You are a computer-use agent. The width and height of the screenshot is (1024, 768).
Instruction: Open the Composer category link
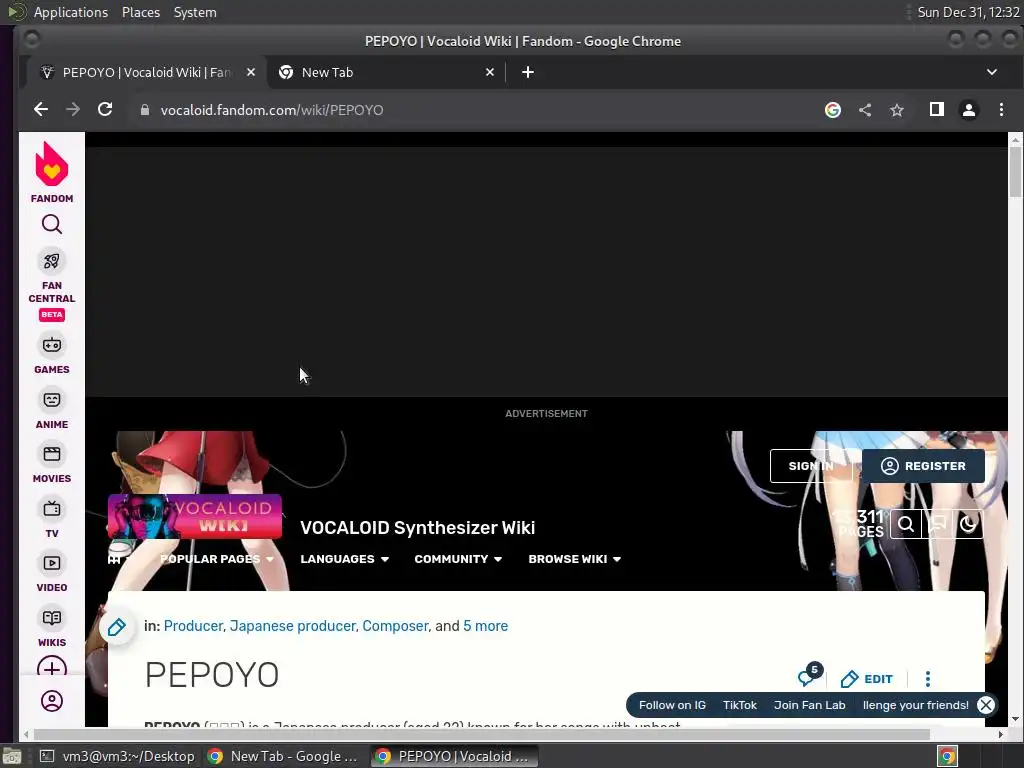396,626
